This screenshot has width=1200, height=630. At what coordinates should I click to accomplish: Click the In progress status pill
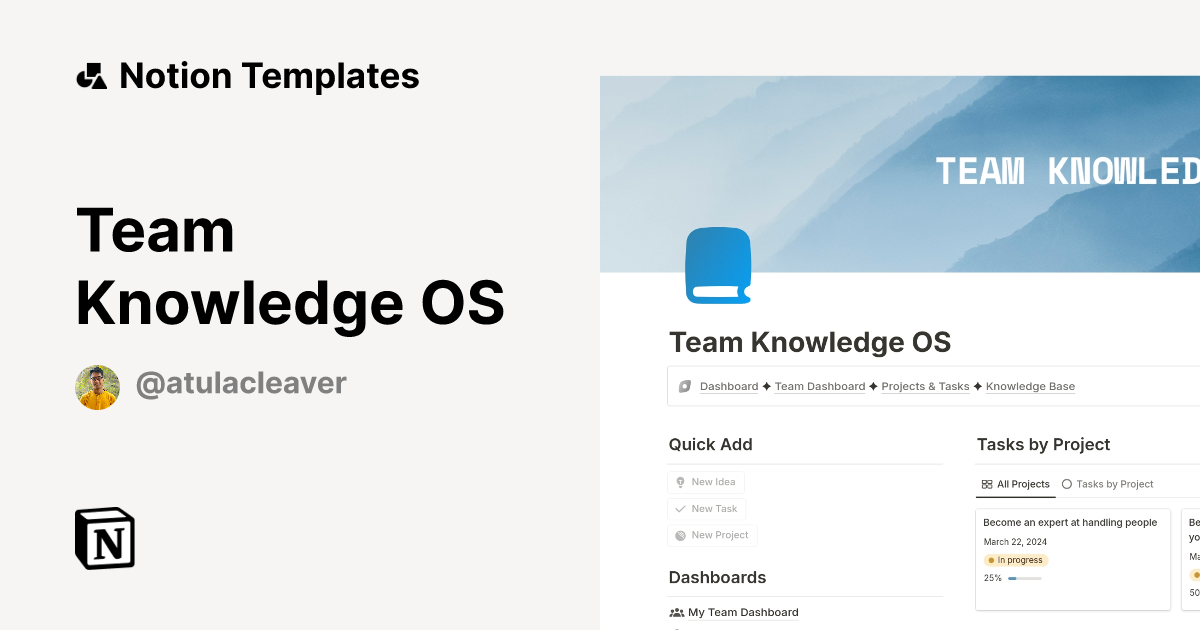(x=1015, y=560)
